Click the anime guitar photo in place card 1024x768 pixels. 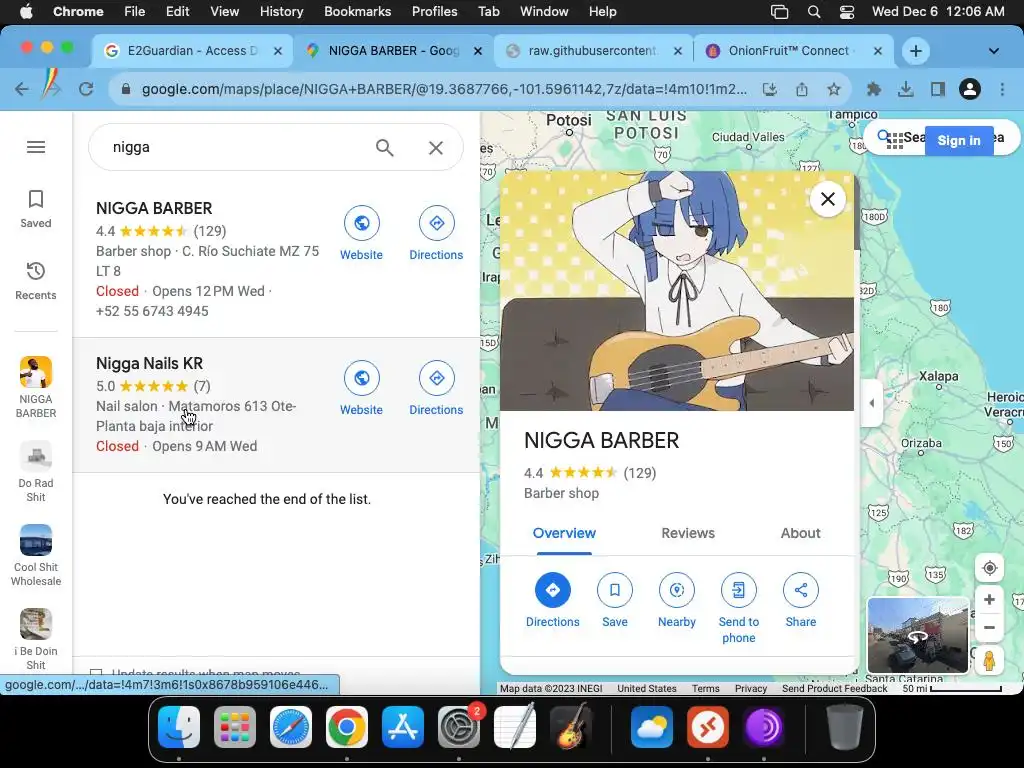(x=677, y=291)
